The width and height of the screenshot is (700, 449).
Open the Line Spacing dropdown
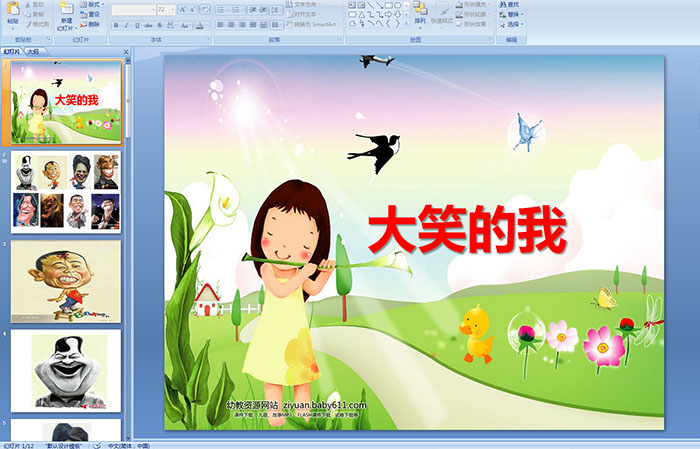pyautogui.click(x=277, y=10)
